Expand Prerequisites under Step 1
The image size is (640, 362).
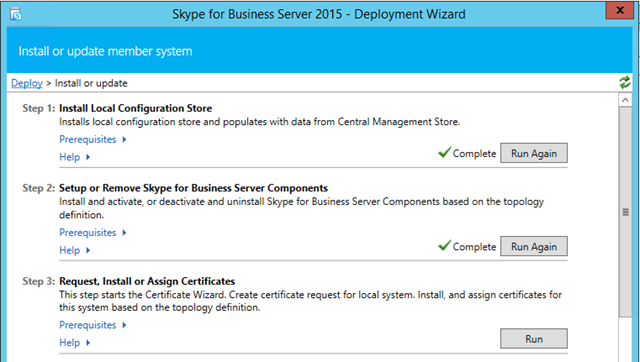(93, 140)
